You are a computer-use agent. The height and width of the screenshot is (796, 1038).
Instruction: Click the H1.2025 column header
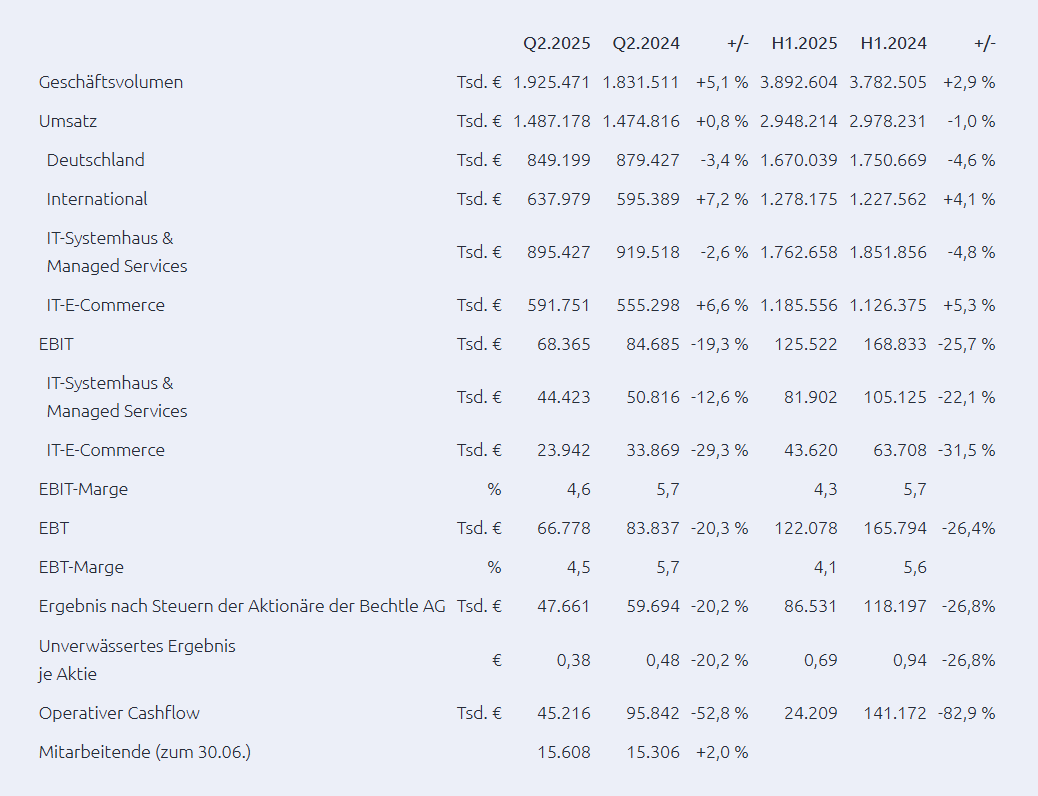[804, 43]
